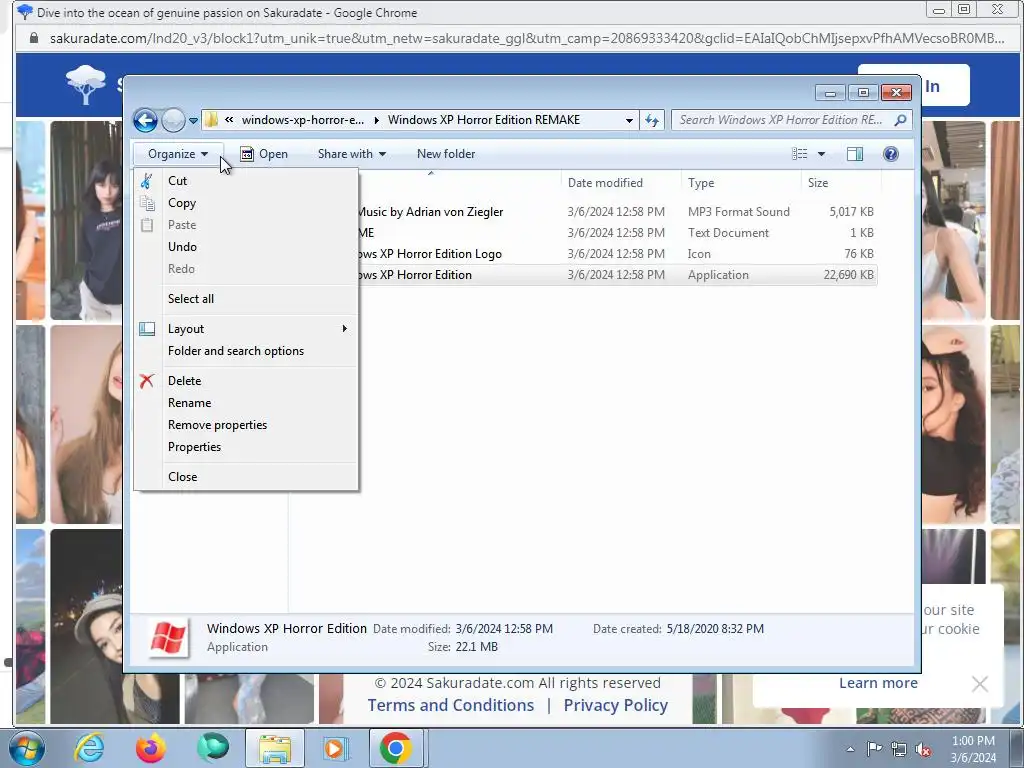
Task: Choose Remove properties menu entry
Action: click(246, 425)
